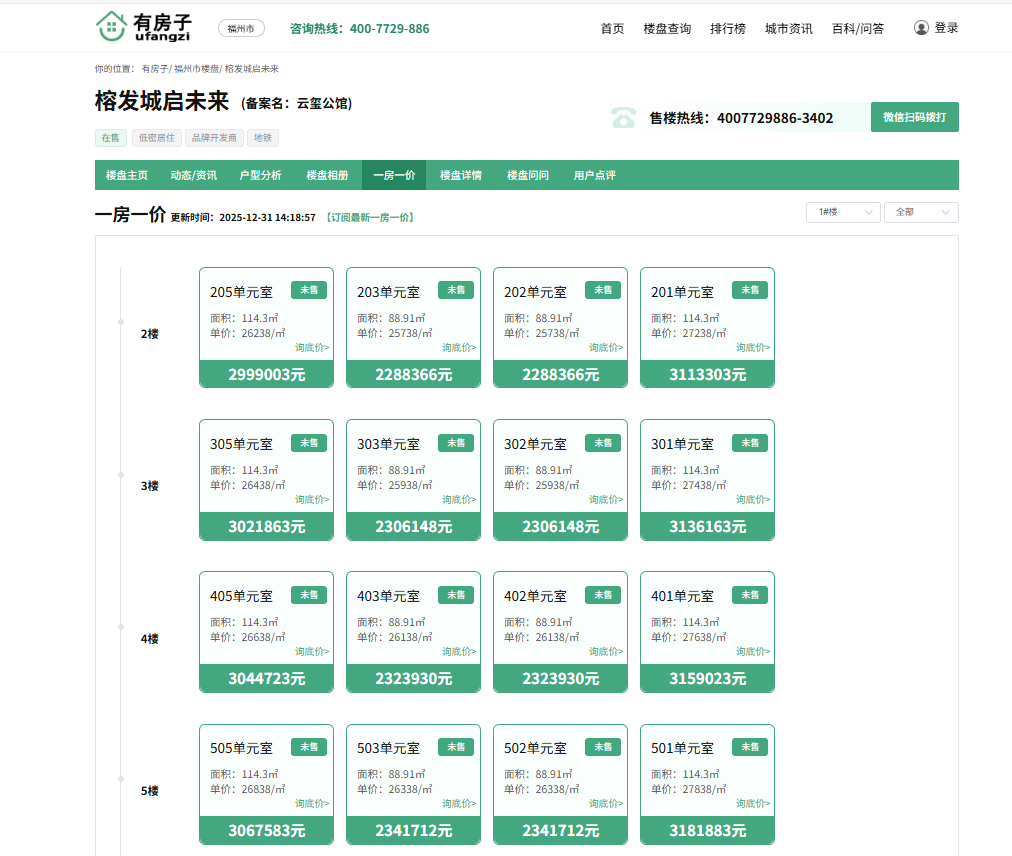Image resolution: width=1012 pixels, height=856 pixels.
Task: Open the 楼盘相册 tab
Action: click(x=327, y=175)
